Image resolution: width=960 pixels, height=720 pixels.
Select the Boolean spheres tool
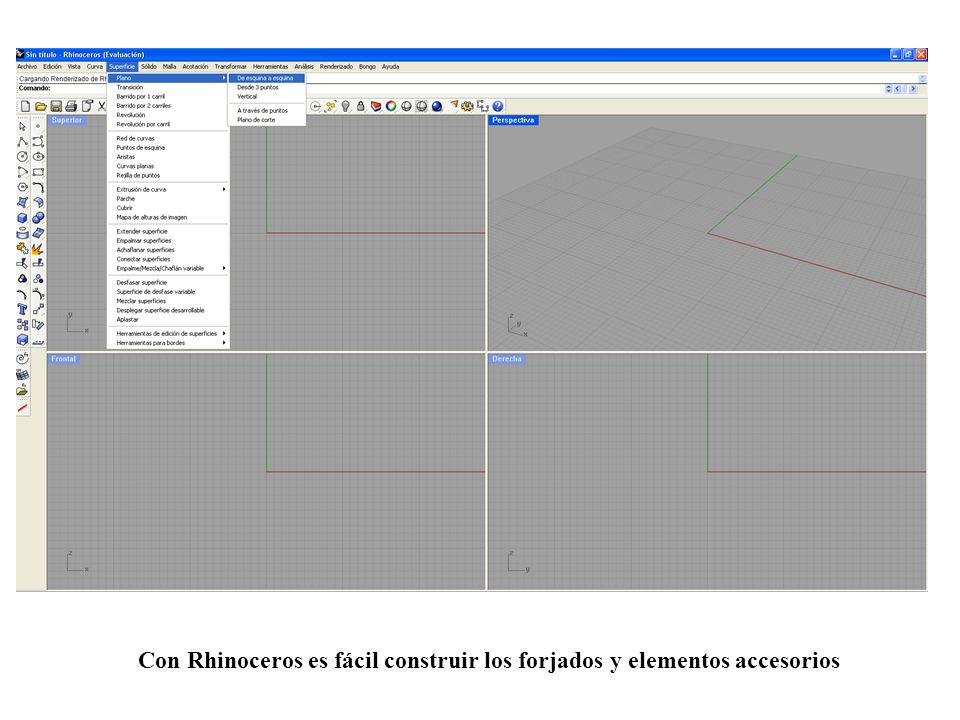pos(38,218)
